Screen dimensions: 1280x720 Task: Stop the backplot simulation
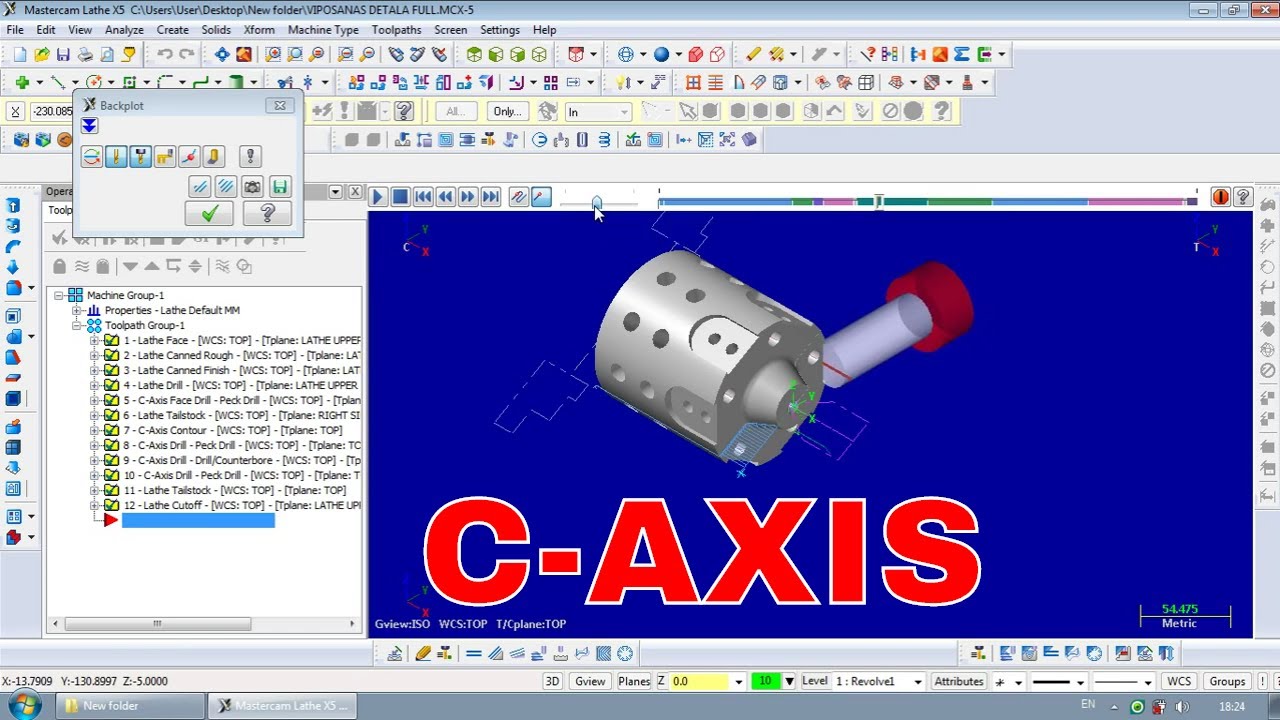click(x=400, y=197)
